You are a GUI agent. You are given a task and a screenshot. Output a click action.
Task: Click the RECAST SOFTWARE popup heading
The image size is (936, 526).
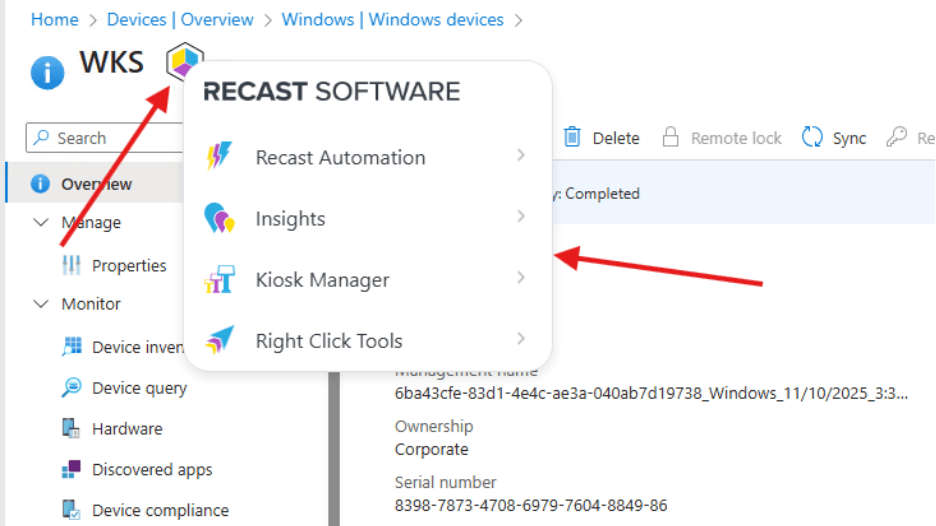(x=332, y=91)
